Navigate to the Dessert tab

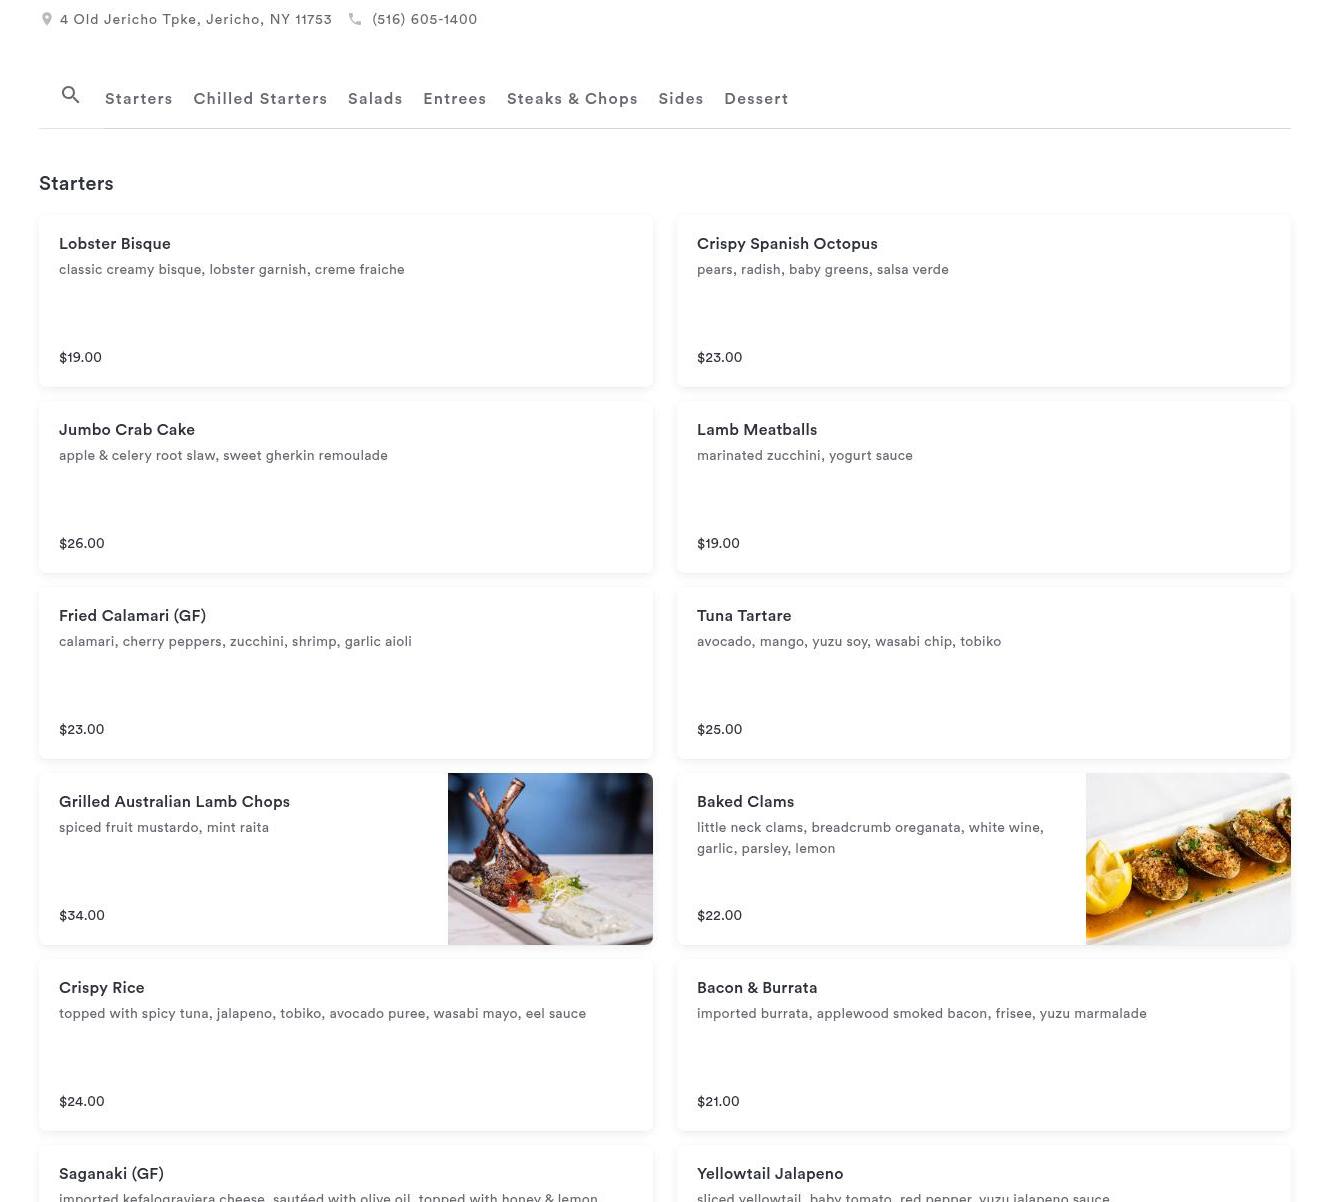(756, 99)
